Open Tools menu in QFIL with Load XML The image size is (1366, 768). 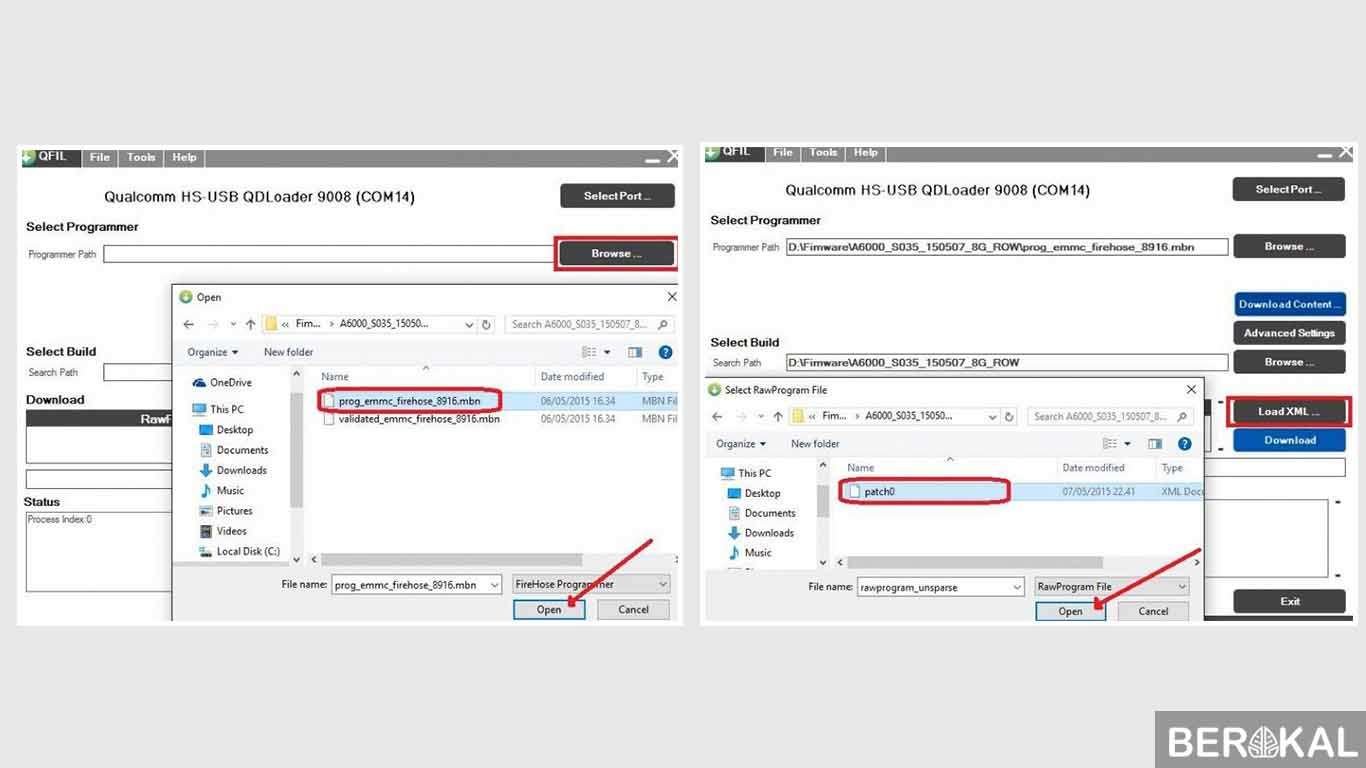pyautogui.click(x=824, y=152)
